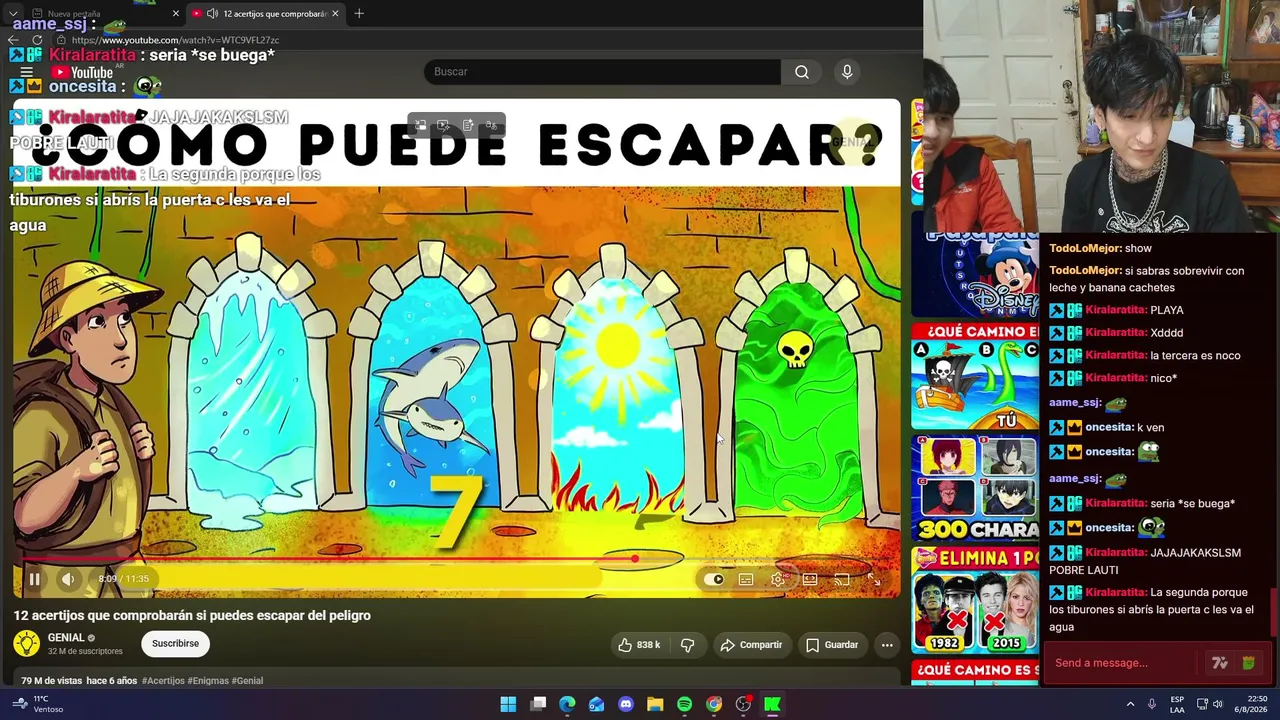
Task: Open OBS Studio from the taskbar
Action: click(x=743, y=705)
